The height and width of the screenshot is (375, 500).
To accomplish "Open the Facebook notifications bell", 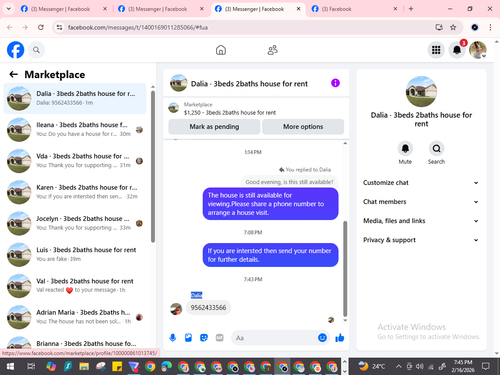I will point(457,50).
